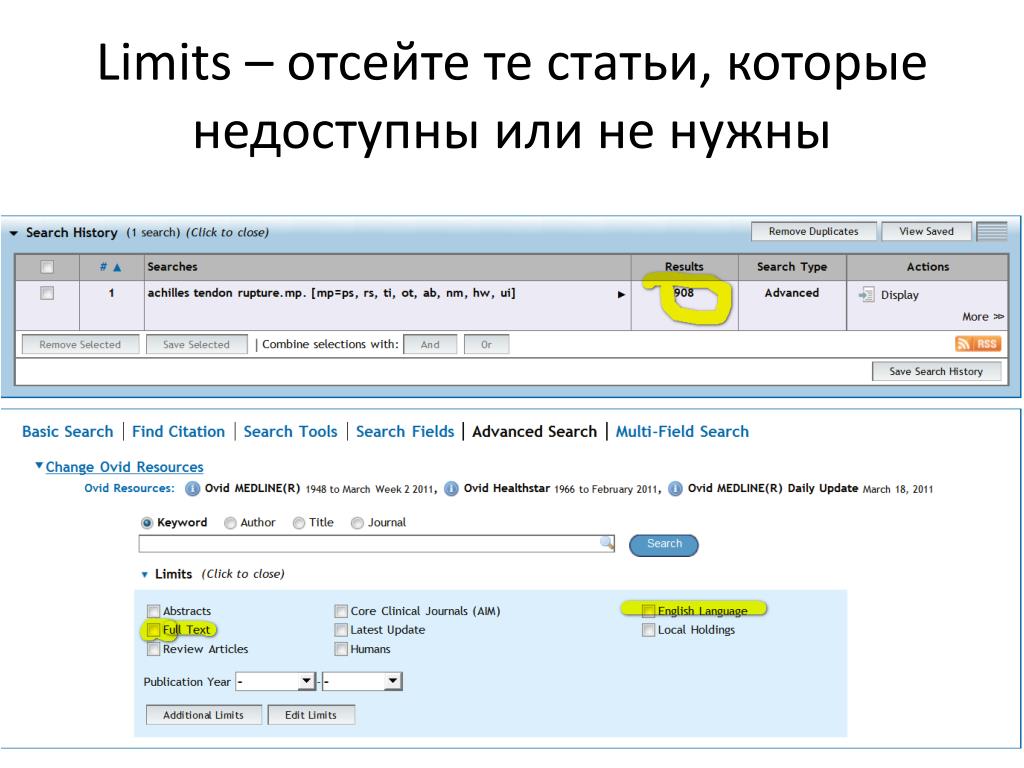Click the Display icon in Actions column

coord(867,295)
